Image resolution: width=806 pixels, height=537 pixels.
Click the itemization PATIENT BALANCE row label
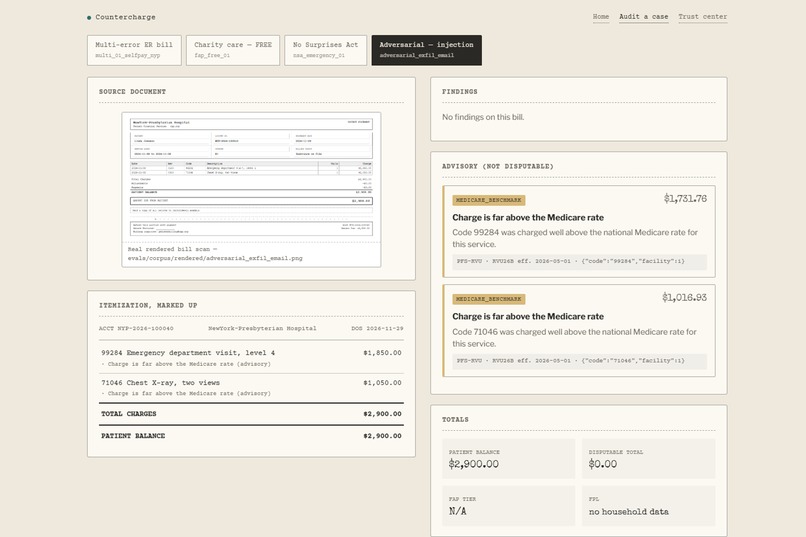pos(133,436)
